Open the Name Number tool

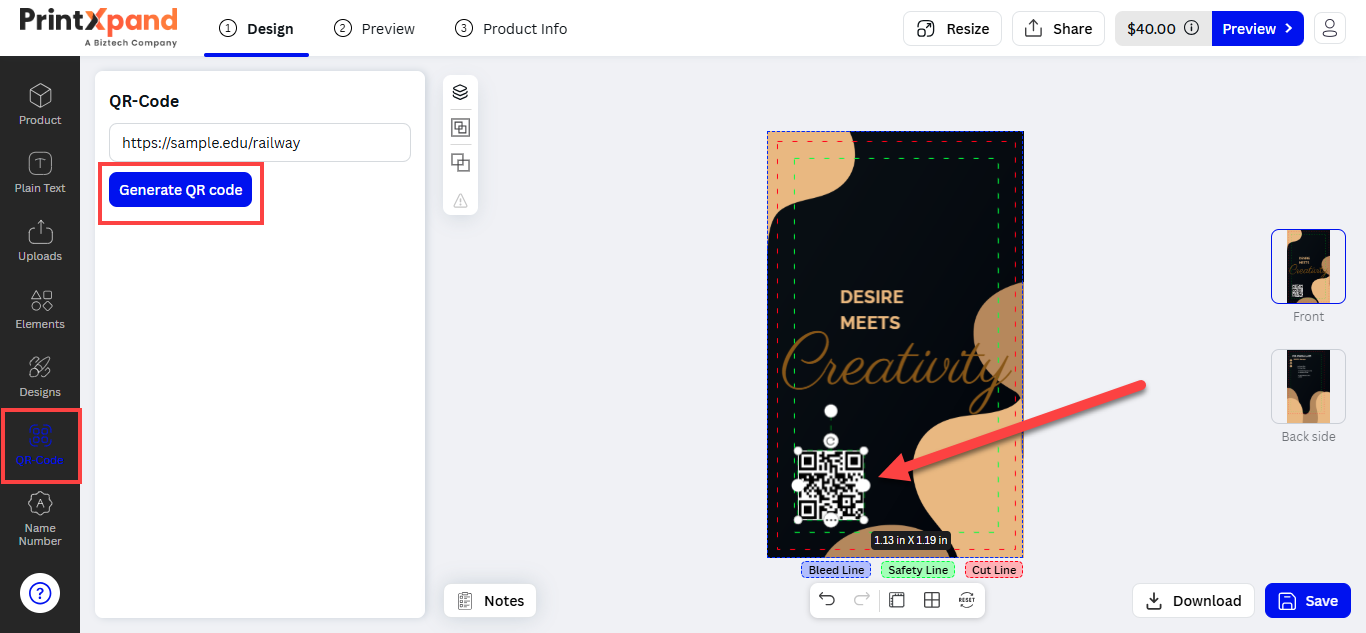[x=40, y=518]
